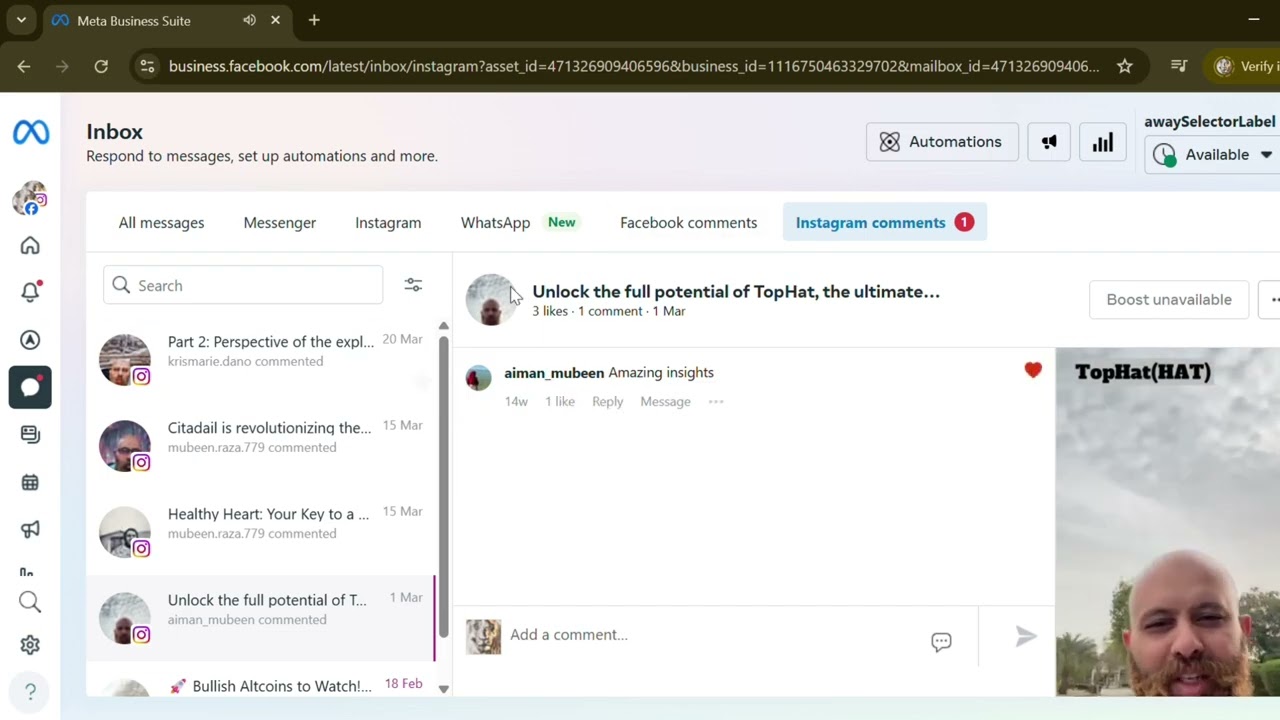This screenshot has width=1280, height=720.
Task: Switch to the WhatsApp tab
Action: [x=518, y=222]
